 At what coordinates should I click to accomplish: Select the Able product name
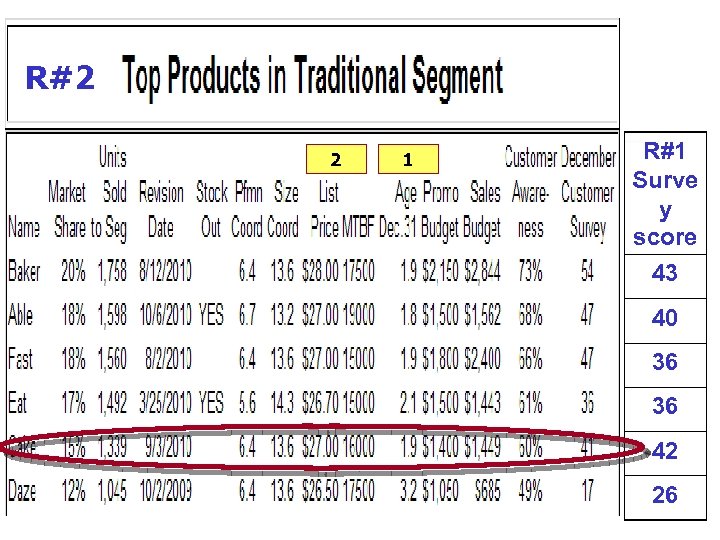[21, 315]
